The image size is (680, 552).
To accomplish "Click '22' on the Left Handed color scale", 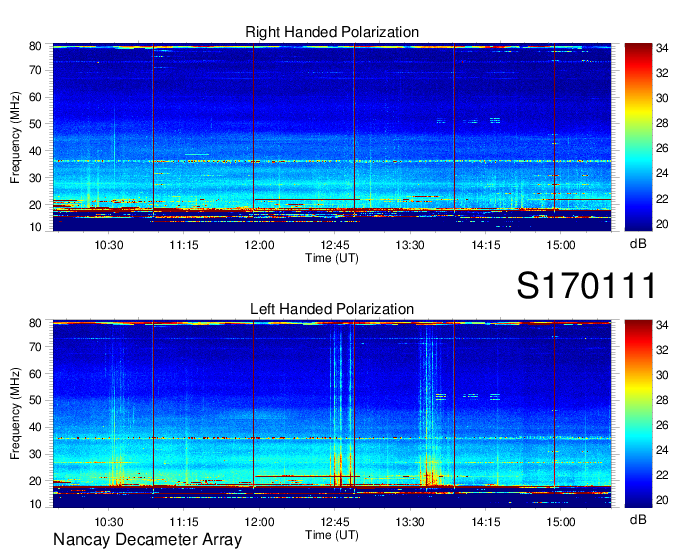I will (x=662, y=475).
